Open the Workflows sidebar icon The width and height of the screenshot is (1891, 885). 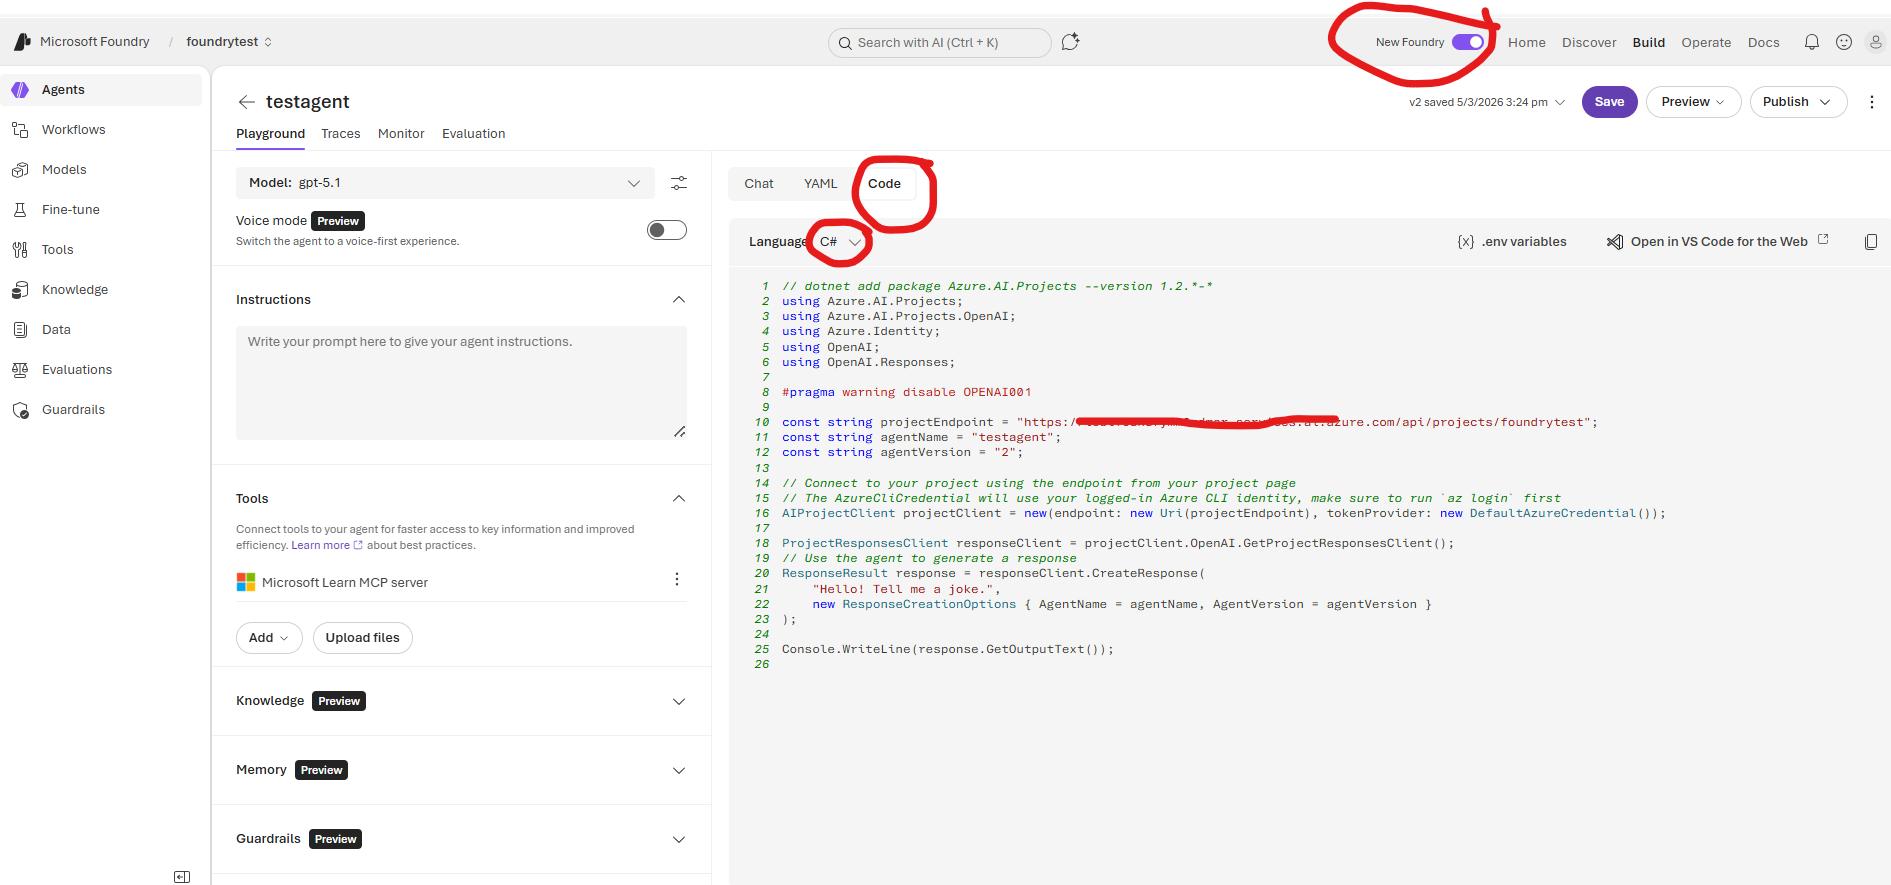20,130
